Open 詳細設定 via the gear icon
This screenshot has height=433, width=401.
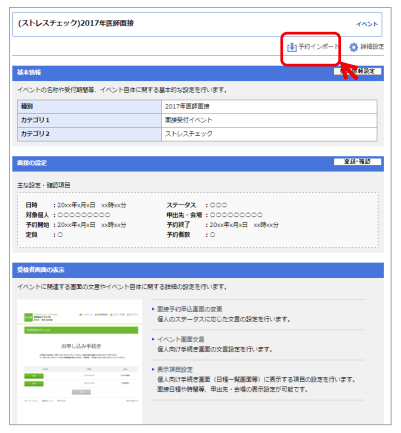click(x=353, y=47)
